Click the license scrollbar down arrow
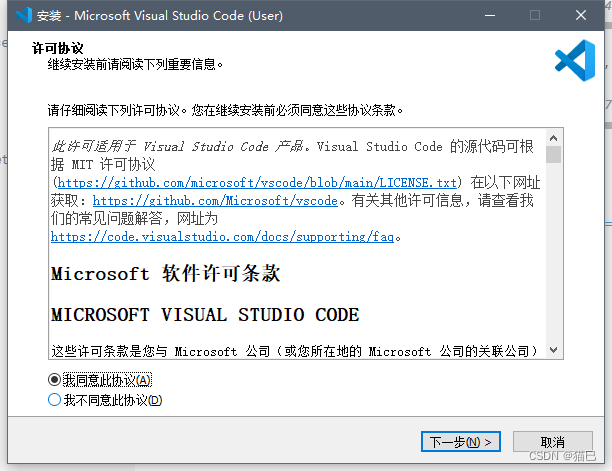Image resolution: width=612 pixels, height=471 pixels. tap(553, 350)
